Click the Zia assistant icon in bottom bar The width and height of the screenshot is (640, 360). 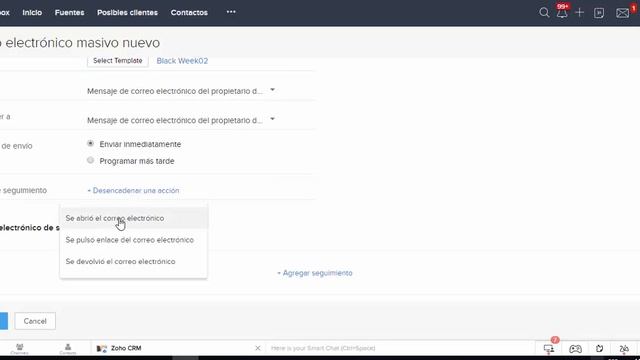coord(624,349)
